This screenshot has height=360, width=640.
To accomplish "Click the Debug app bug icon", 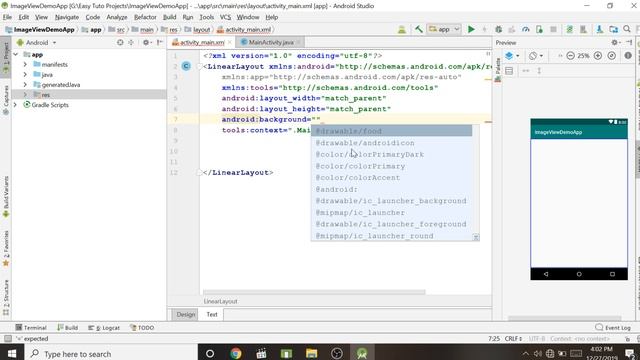I will [498, 29].
